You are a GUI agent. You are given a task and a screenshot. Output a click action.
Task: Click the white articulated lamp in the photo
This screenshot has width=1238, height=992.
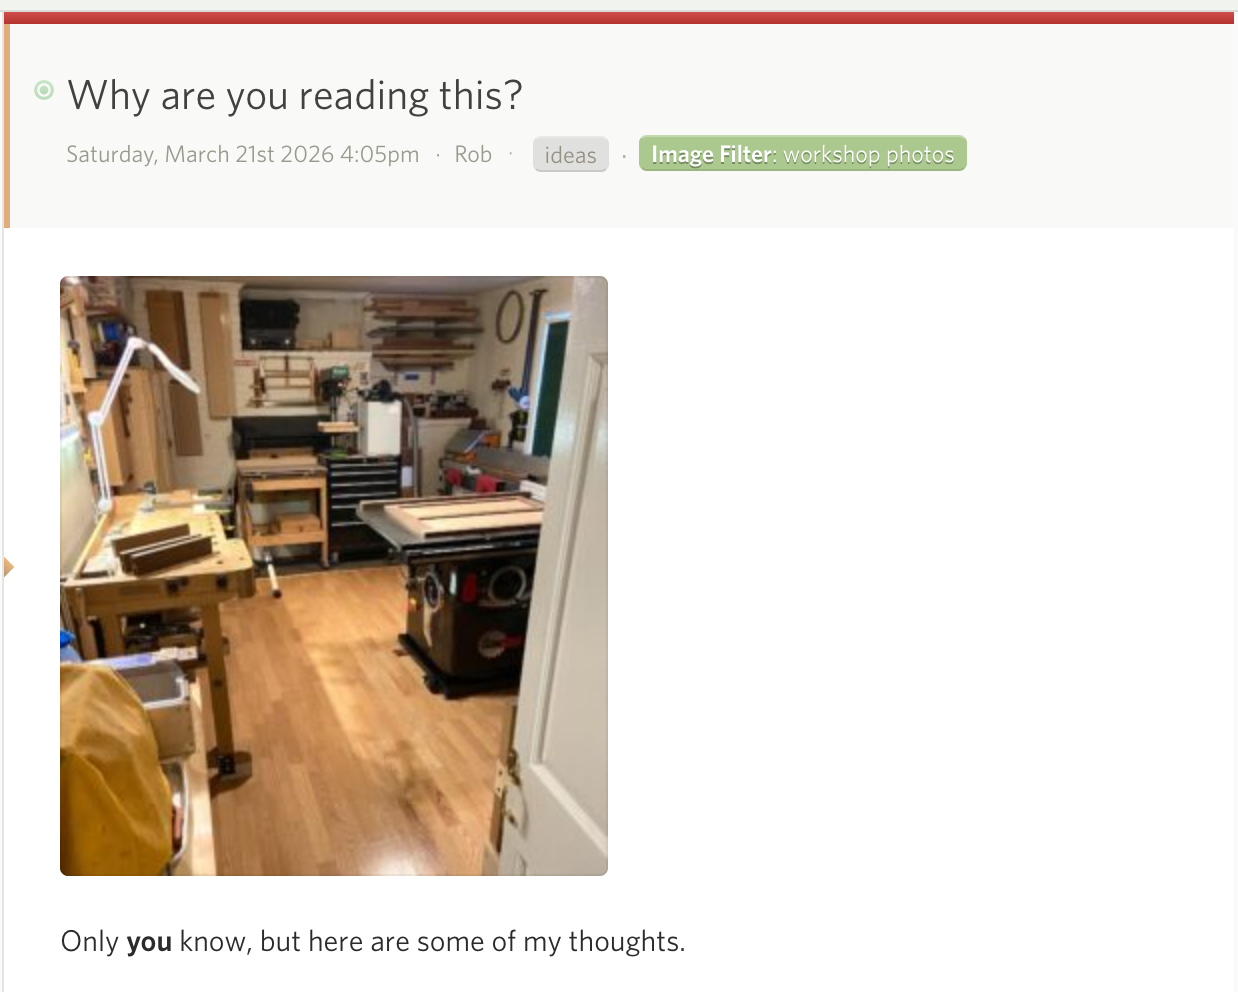[140, 400]
